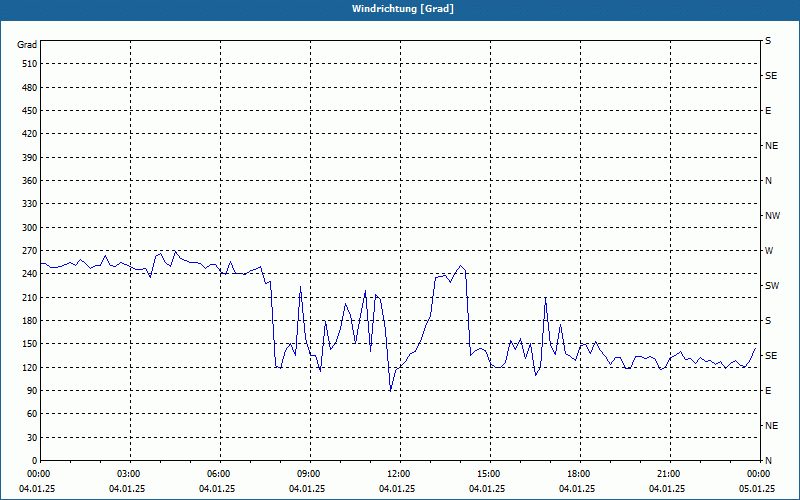Click the chart title 'Windrichtung [Grad]'
This screenshot has height=500, width=800.
pos(403,9)
